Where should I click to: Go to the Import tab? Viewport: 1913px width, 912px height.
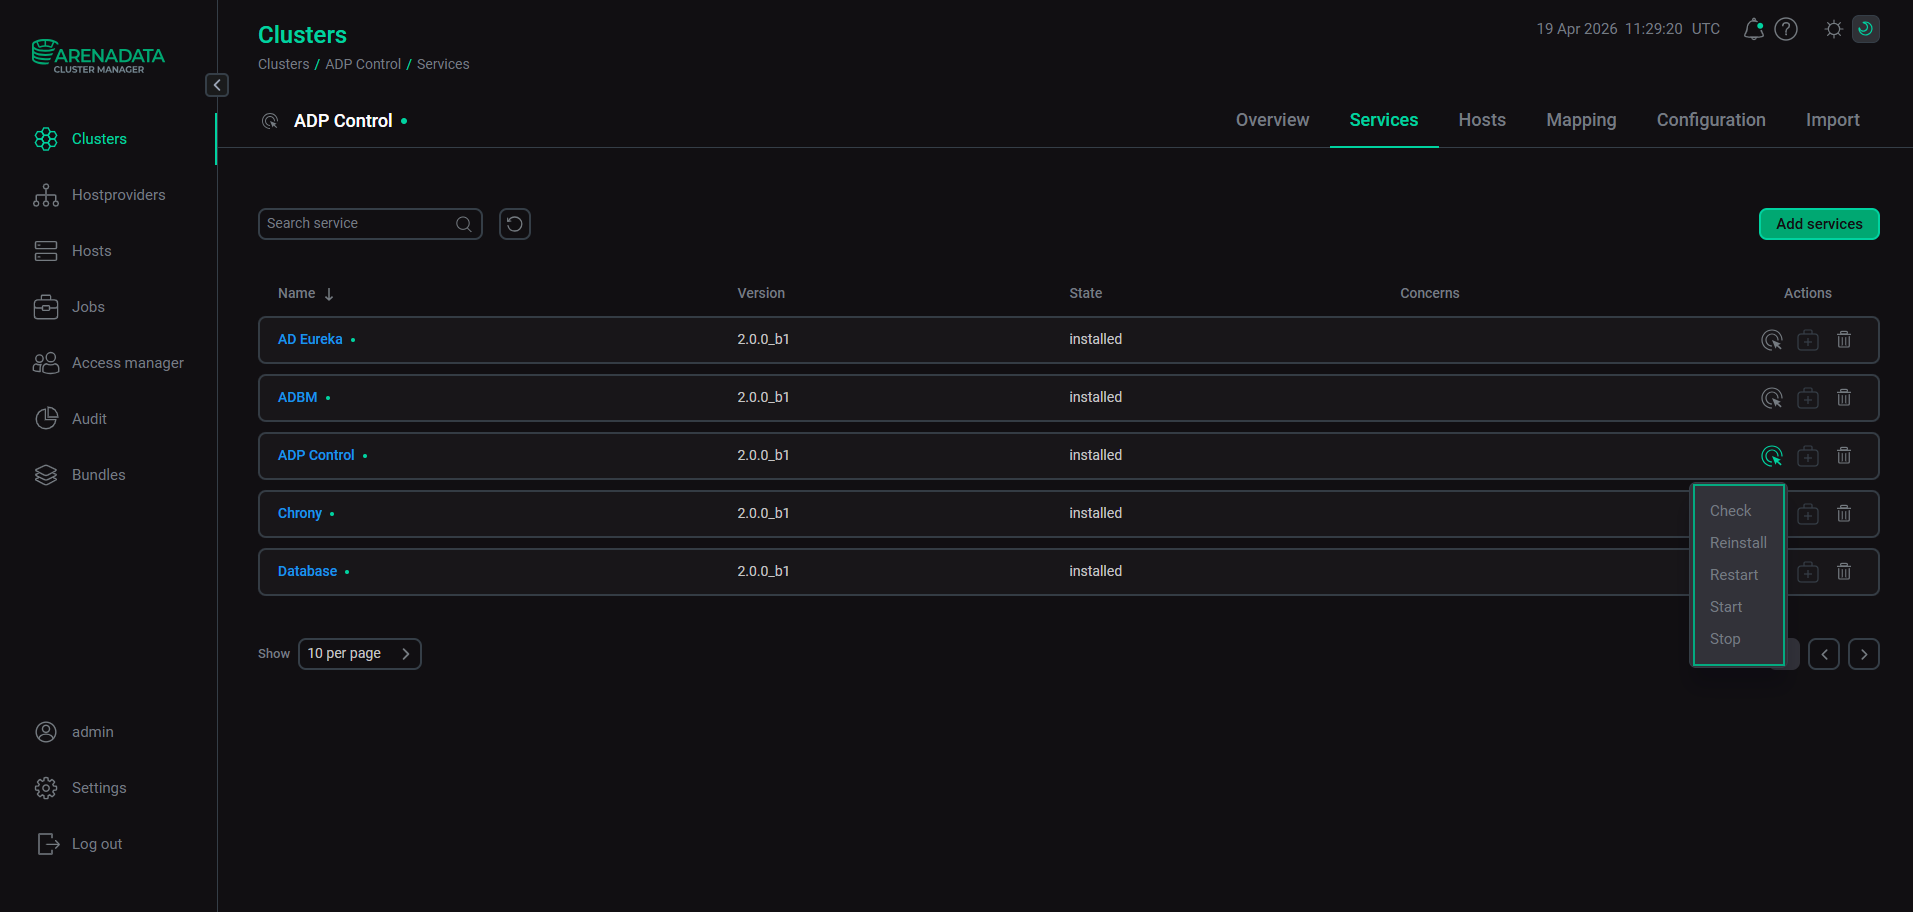[1833, 120]
